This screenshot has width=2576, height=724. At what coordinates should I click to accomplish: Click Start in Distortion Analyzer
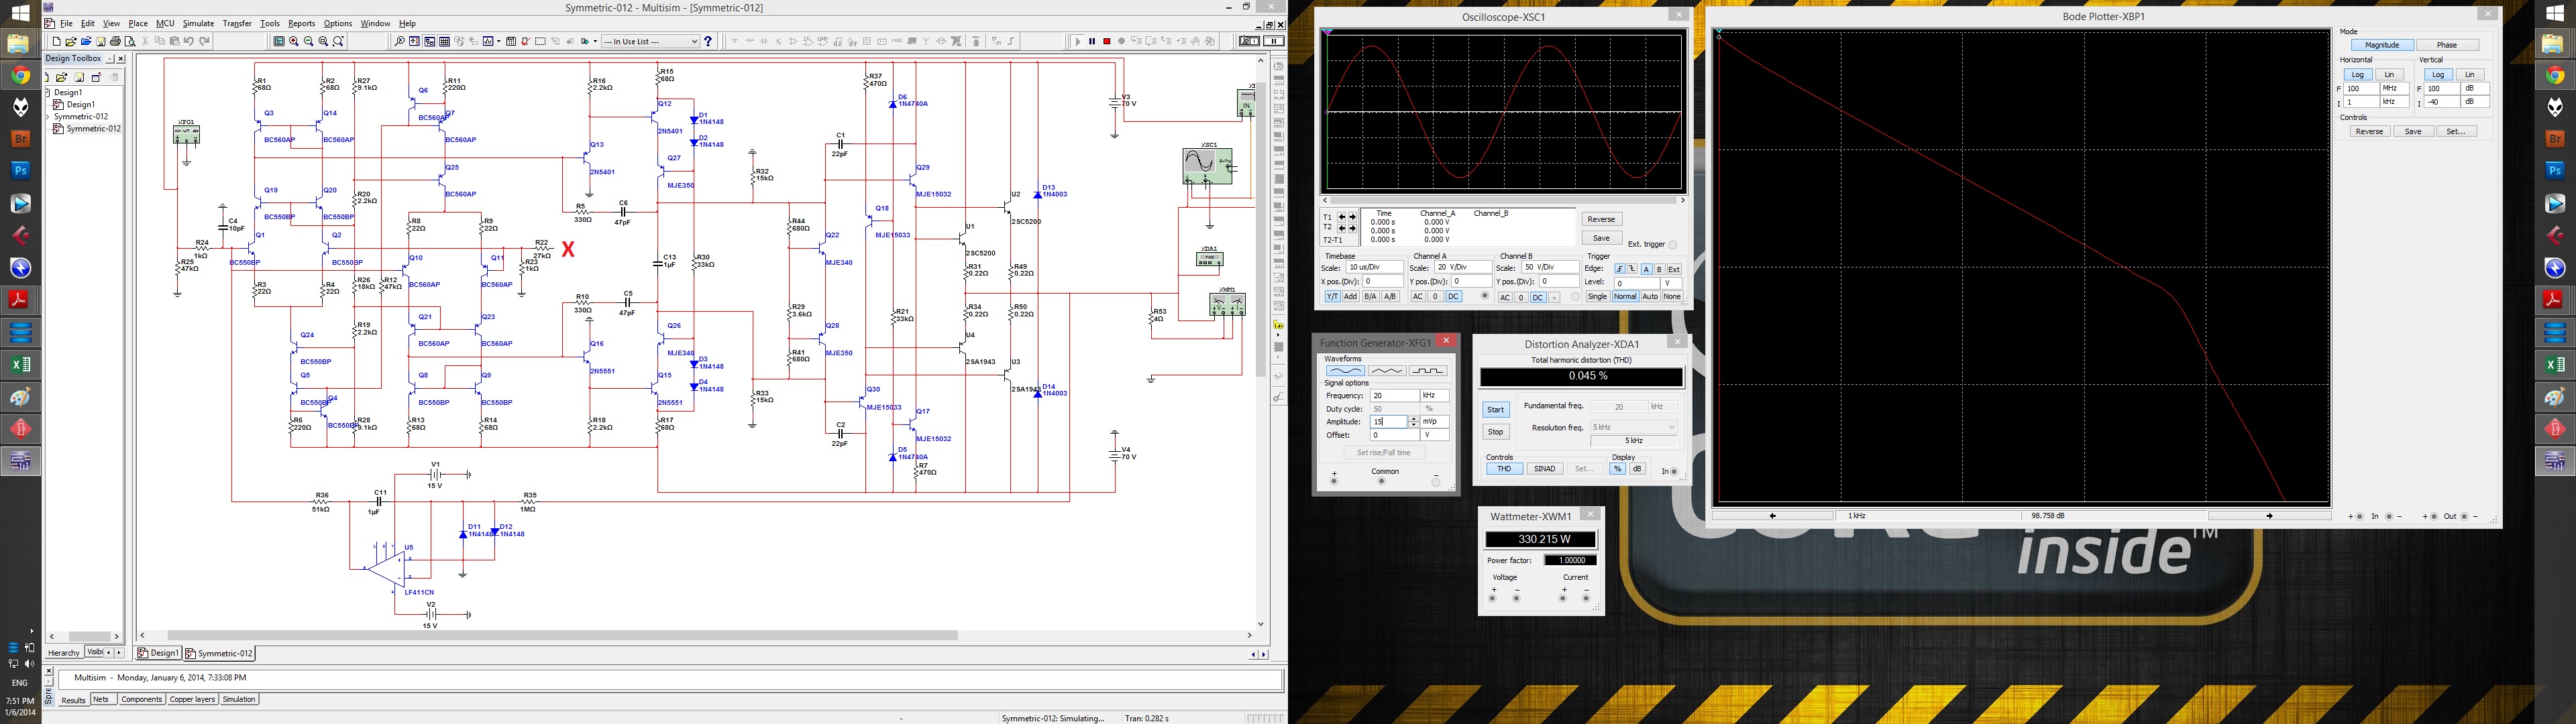pyautogui.click(x=1496, y=410)
